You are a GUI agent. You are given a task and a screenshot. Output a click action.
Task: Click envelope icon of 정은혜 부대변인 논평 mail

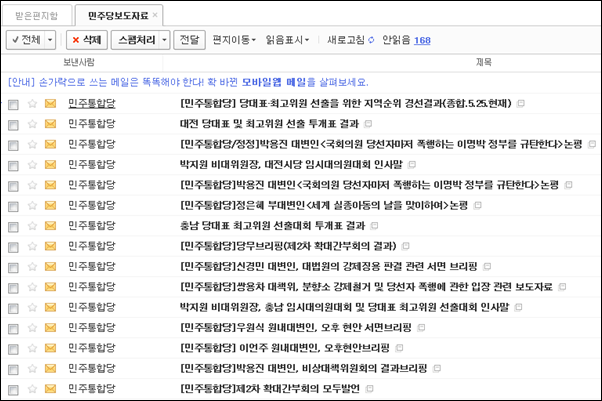[x=50, y=205]
